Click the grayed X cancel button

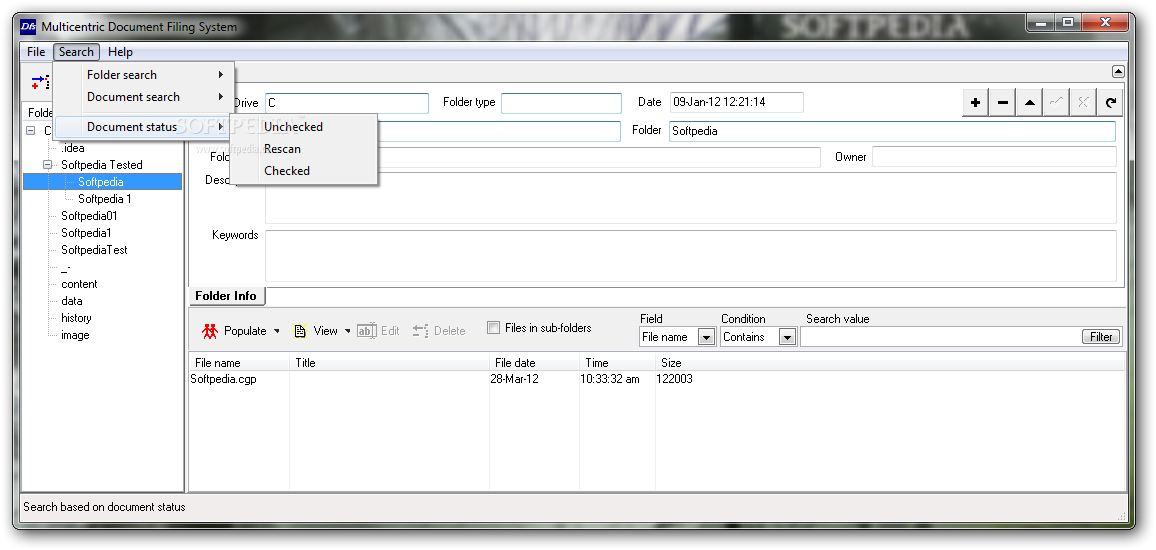(1082, 103)
